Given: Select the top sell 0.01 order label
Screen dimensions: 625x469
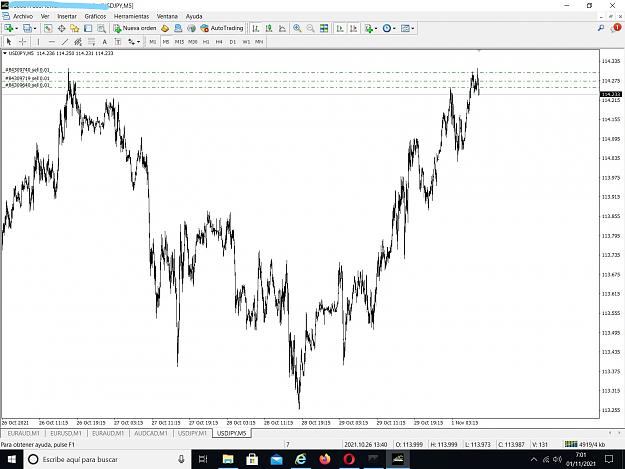Looking at the screenshot, I should point(28,70).
